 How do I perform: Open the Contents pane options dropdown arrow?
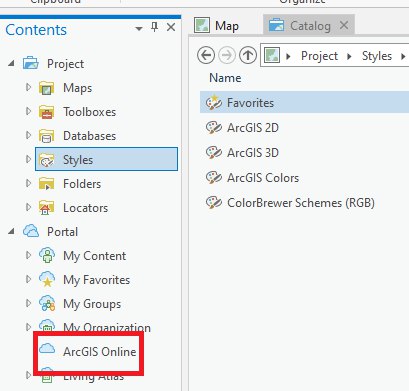(x=139, y=29)
